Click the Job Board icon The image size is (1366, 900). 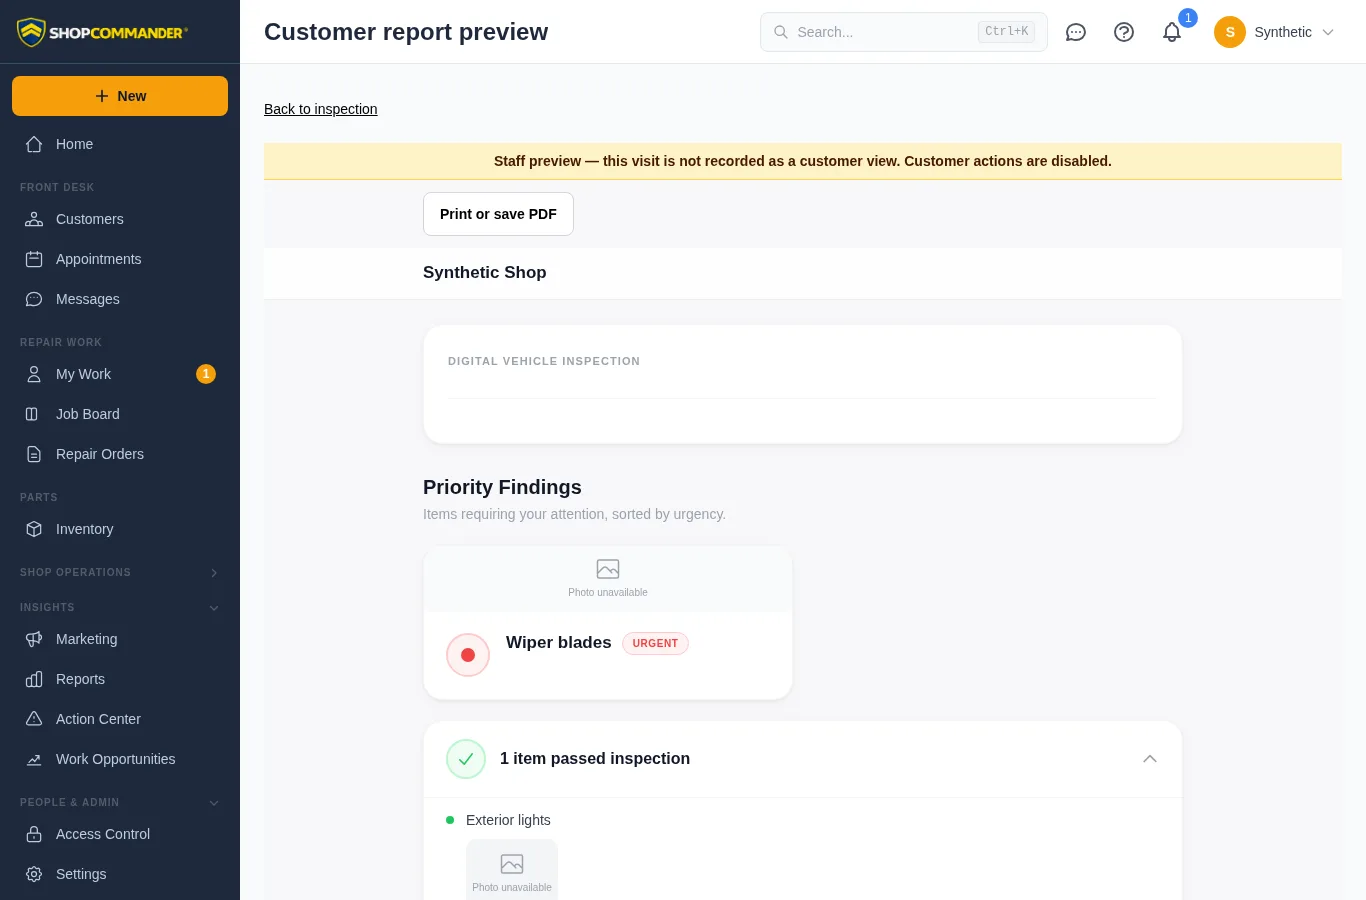point(34,414)
